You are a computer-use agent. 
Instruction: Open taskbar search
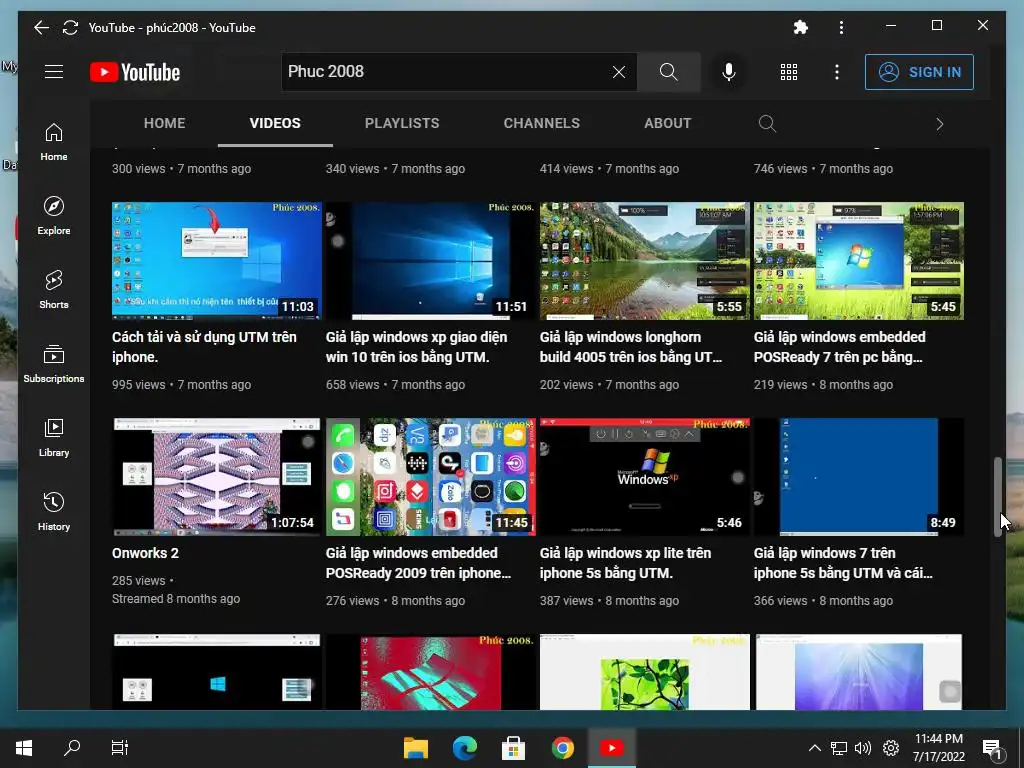(x=72, y=748)
